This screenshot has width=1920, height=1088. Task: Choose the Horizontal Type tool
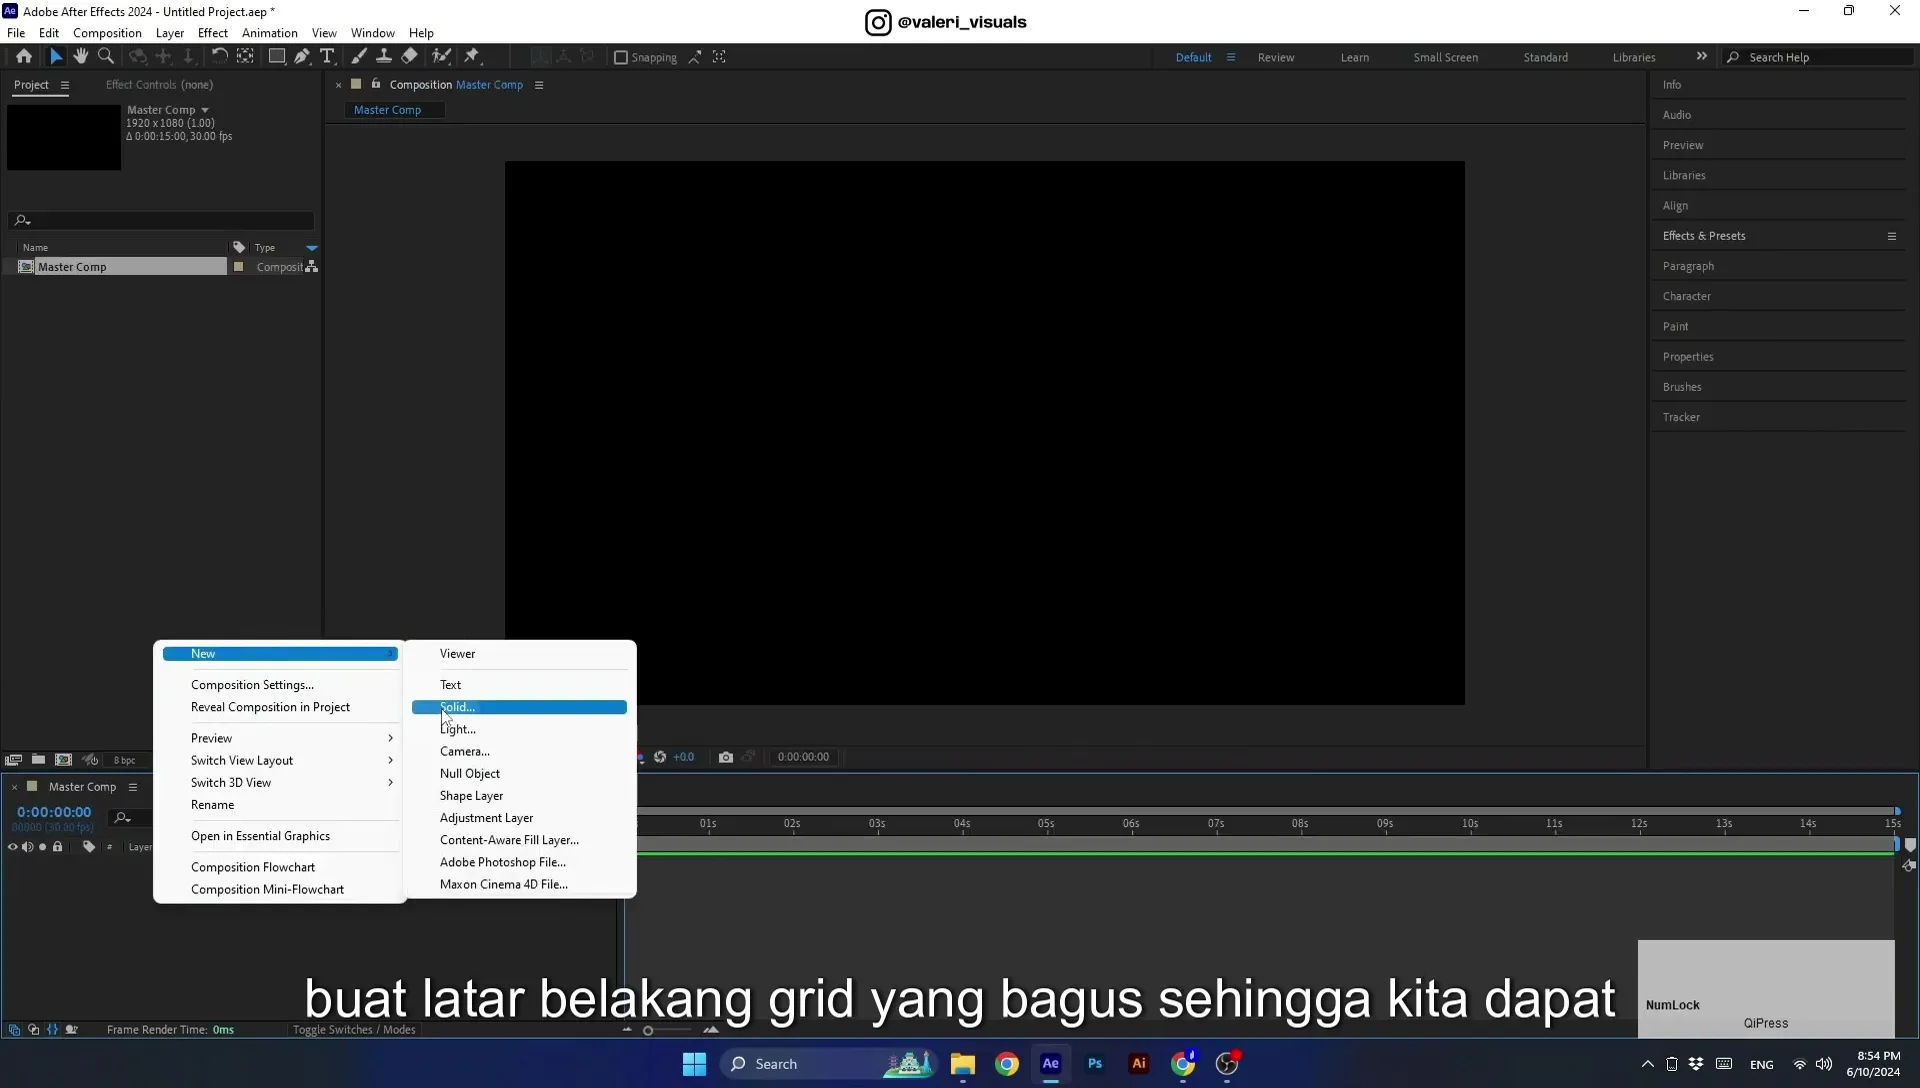(x=327, y=57)
